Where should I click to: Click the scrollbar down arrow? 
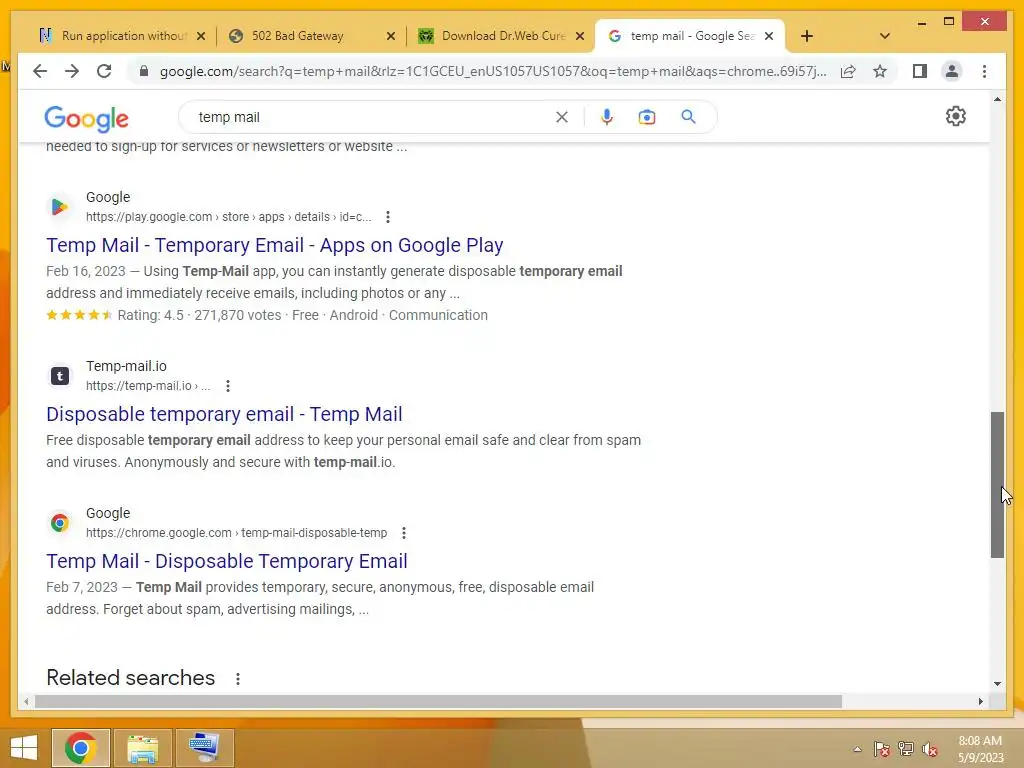997,684
